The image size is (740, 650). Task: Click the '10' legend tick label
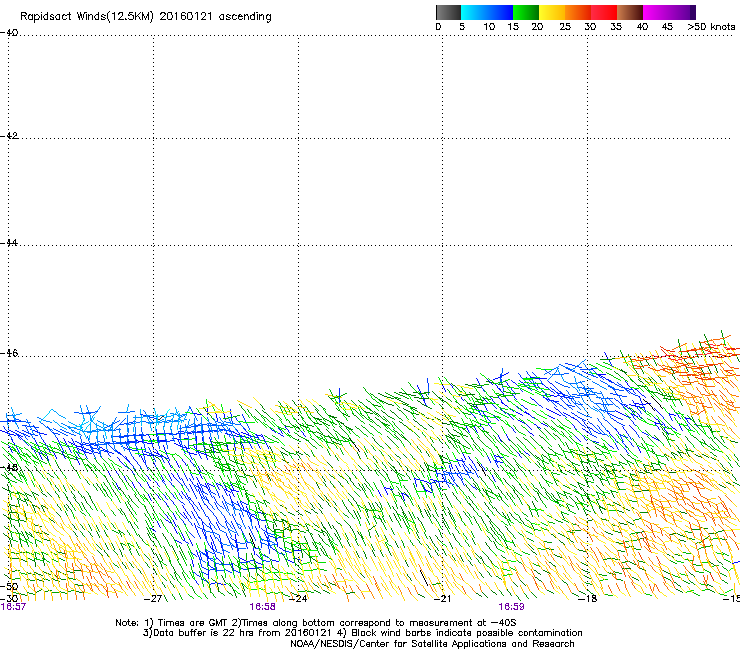[489, 27]
